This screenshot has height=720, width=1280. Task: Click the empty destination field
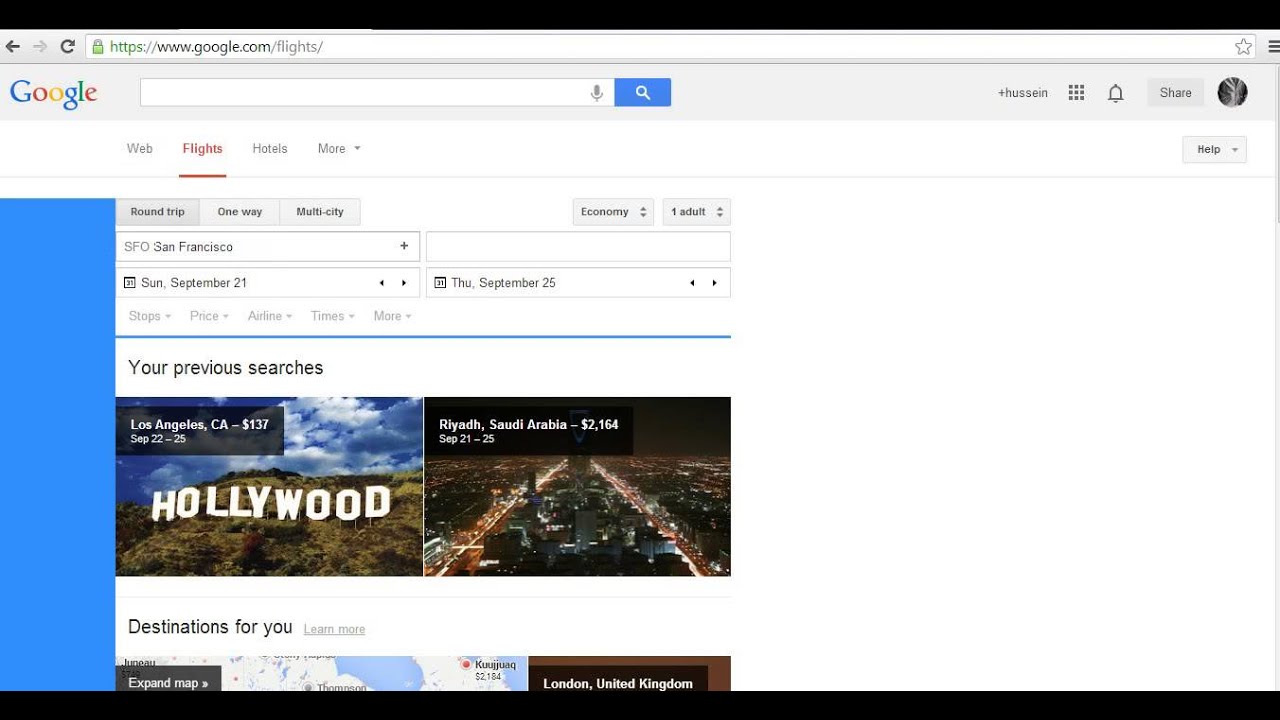pyautogui.click(x=578, y=246)
